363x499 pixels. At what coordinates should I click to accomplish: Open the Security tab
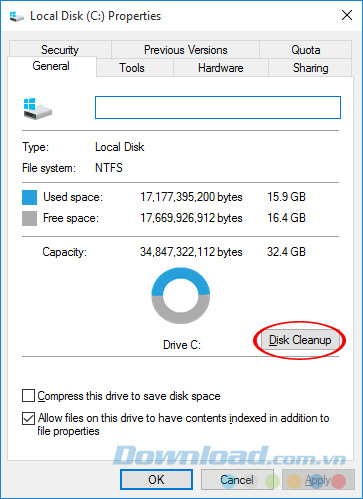(x=60, y=49)
